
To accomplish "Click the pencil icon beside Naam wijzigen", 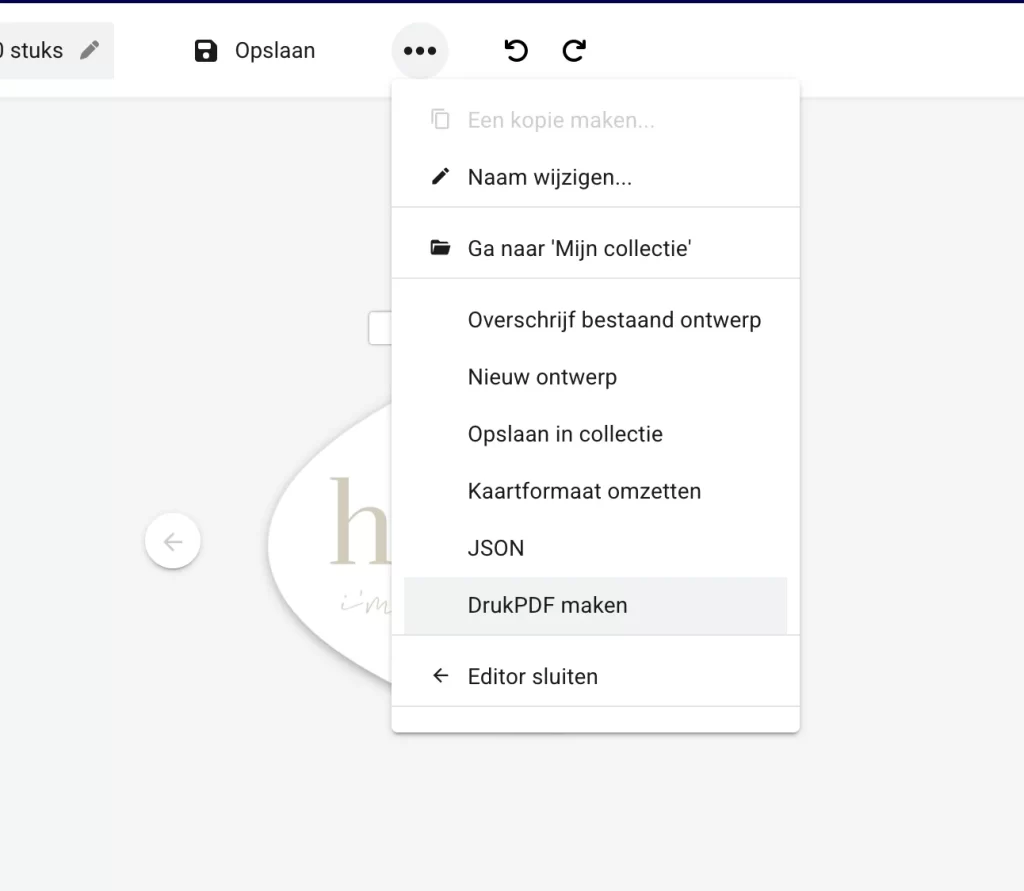I will pos(440,177).
